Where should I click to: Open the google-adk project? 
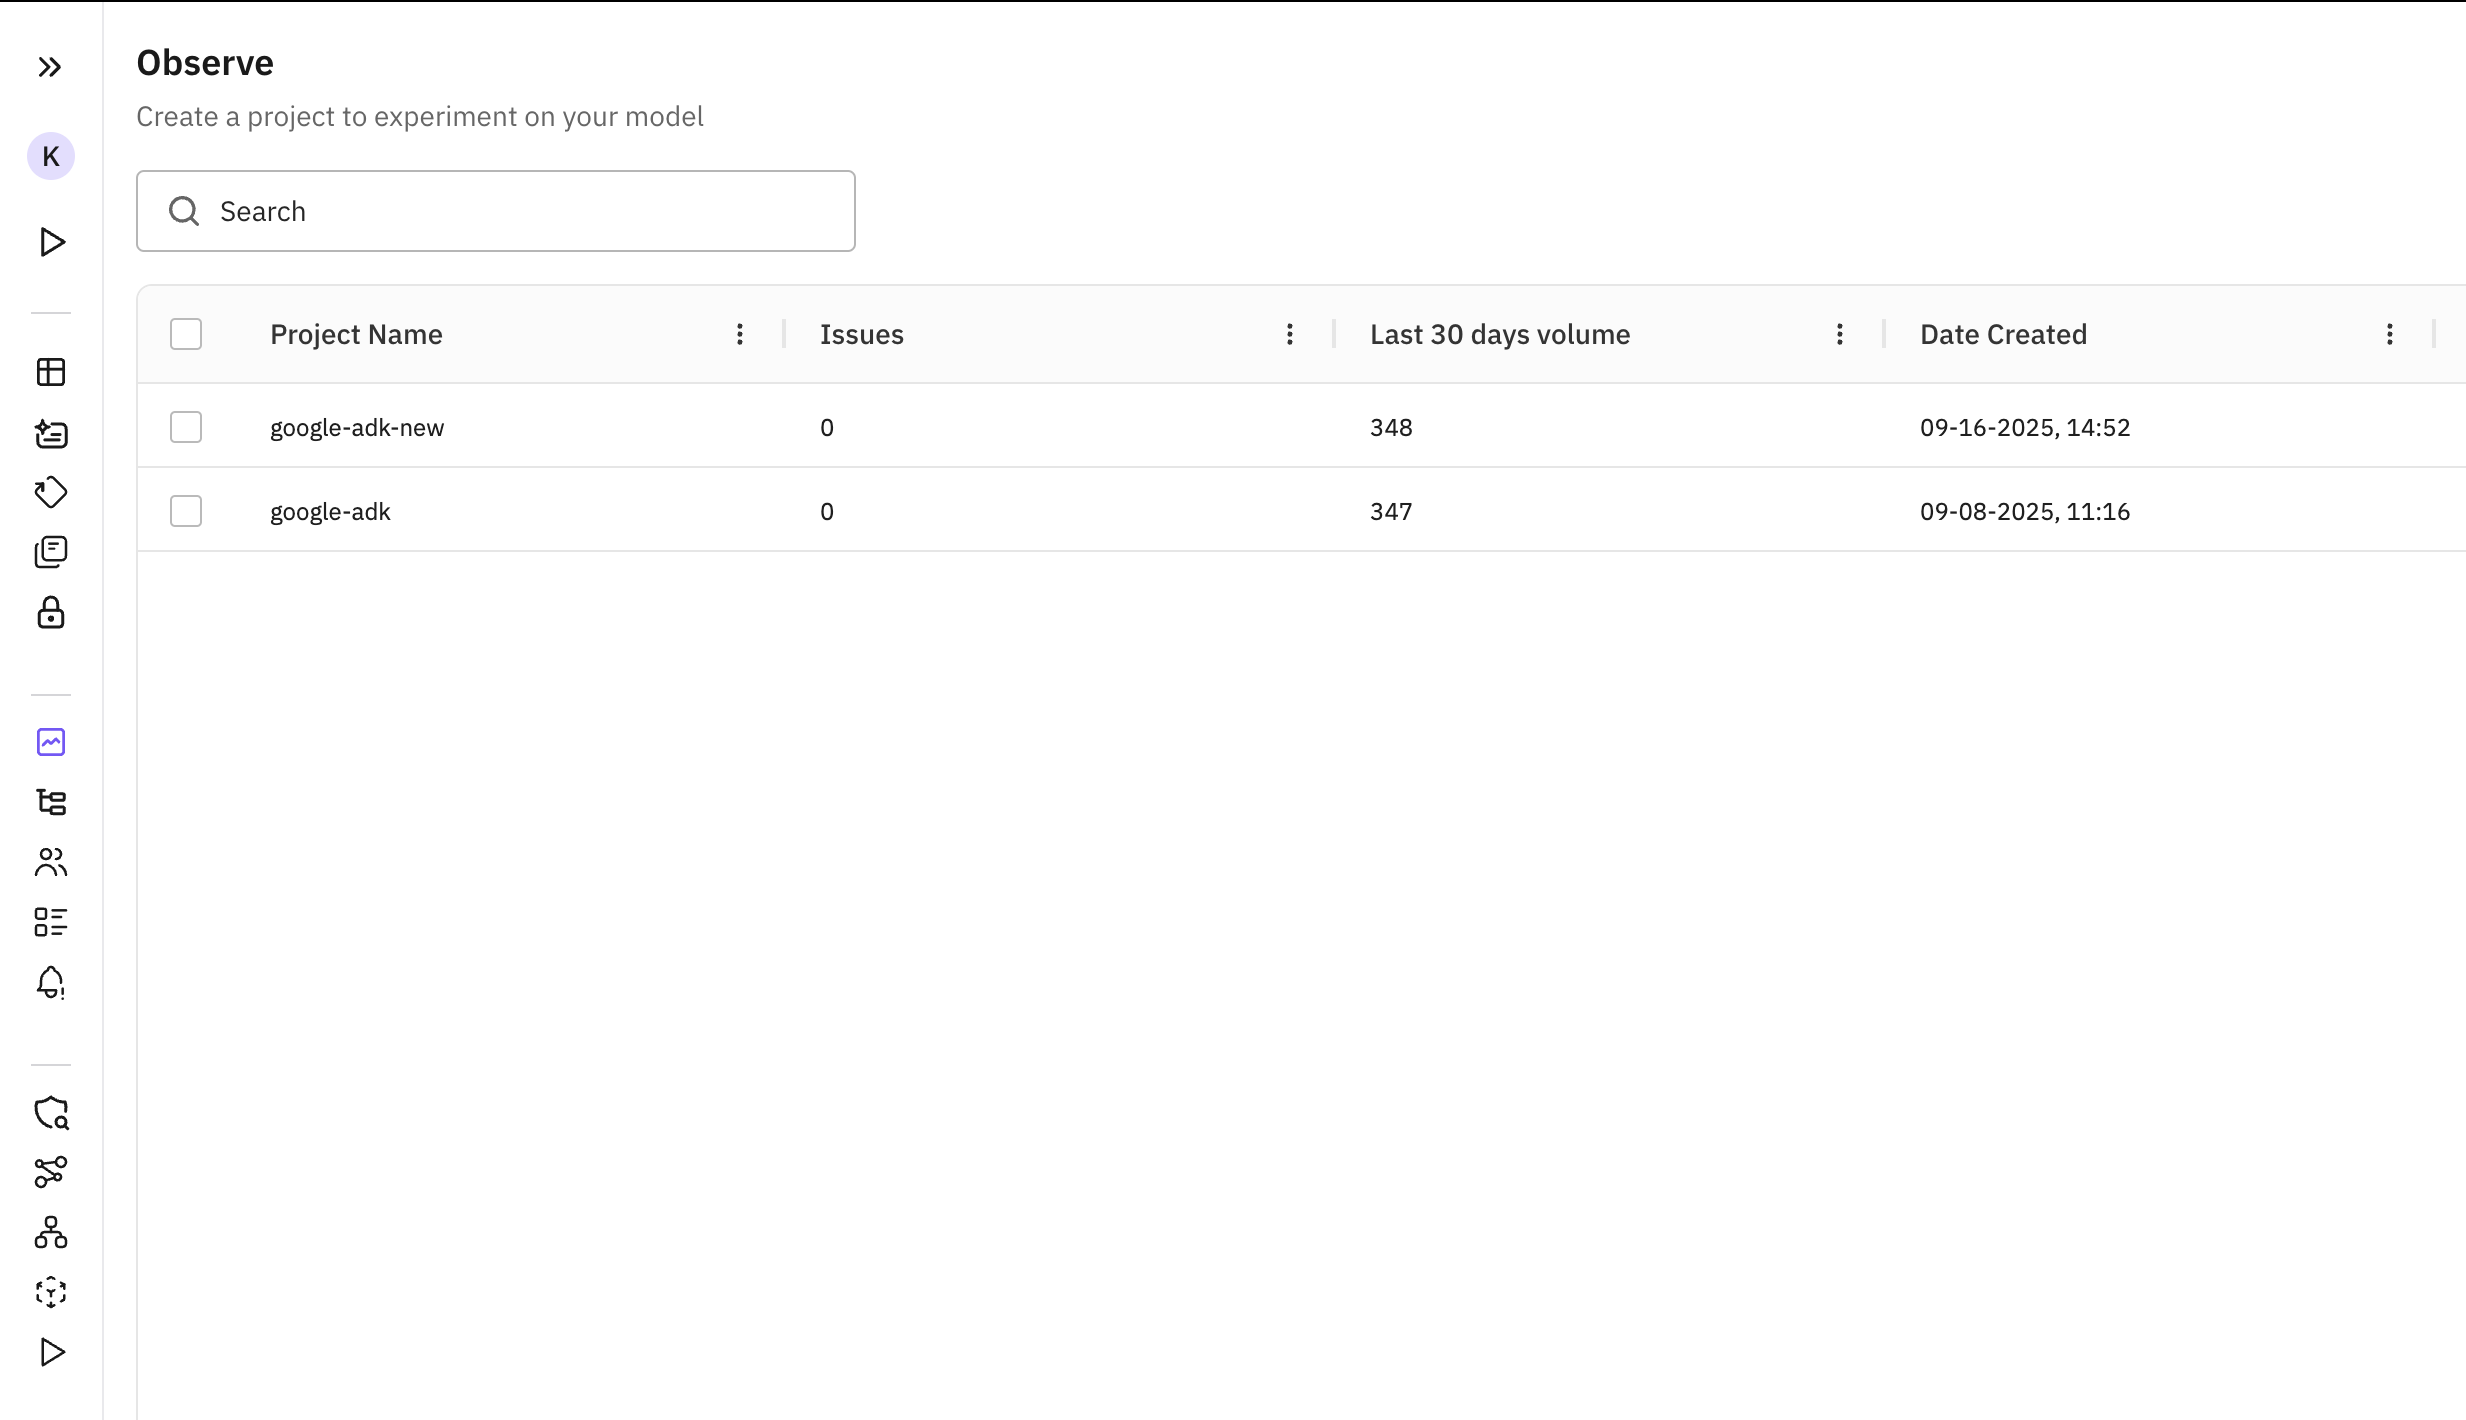point(329,511)
